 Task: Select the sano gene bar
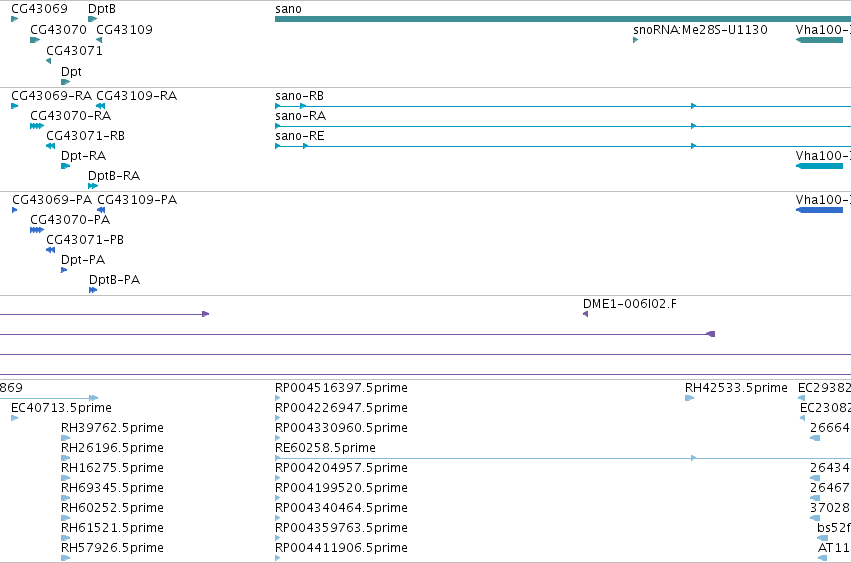(563, 19)
